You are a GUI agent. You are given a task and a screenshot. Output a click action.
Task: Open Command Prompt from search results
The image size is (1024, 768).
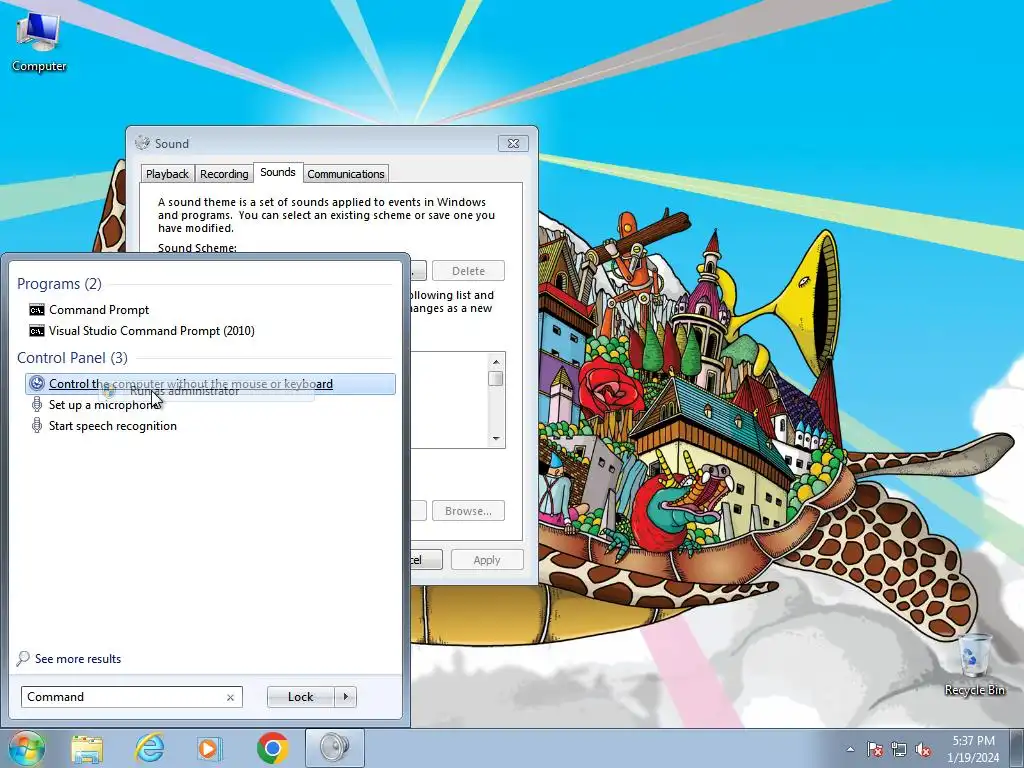point(210,310)
